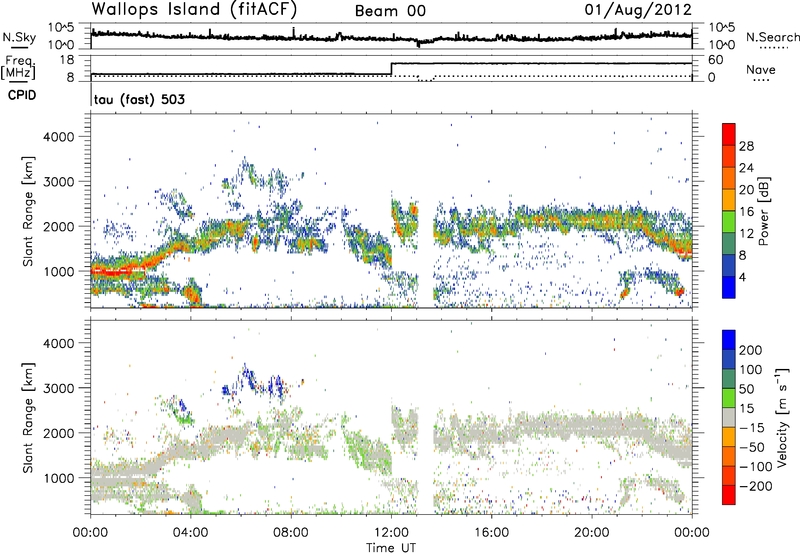800x554 pixels.
Task: Select the '12:00' time tick label
Action: pyautogui.click(x=391, y=533)
